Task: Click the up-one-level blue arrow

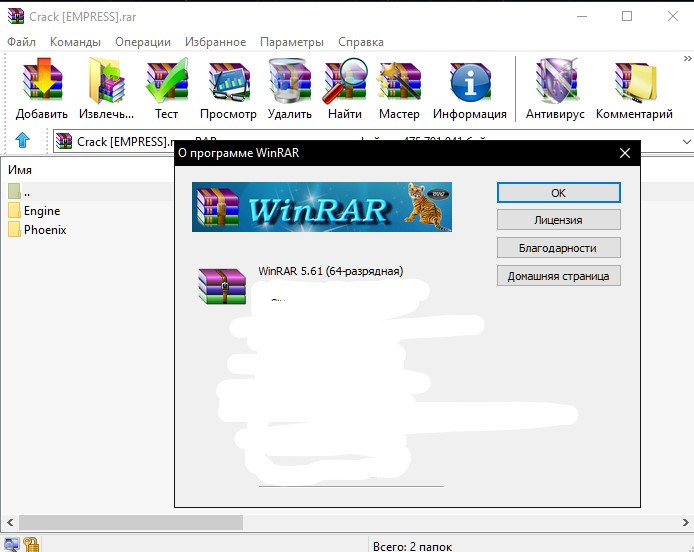Action: pyautogui.click(x=23, y=141)
